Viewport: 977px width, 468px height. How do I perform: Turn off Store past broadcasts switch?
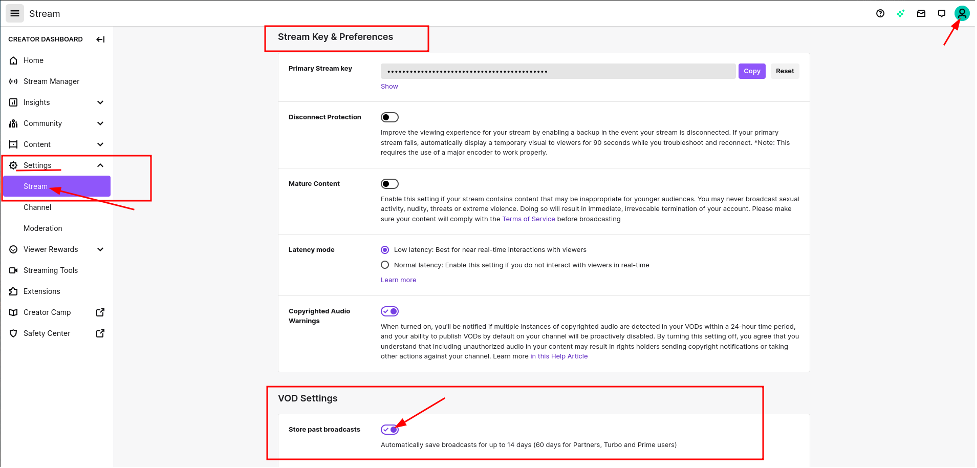389,429
